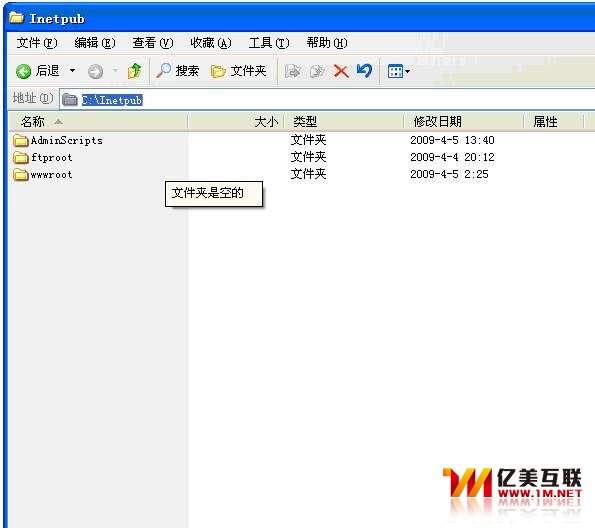Click the Move To folder icon

293,71
